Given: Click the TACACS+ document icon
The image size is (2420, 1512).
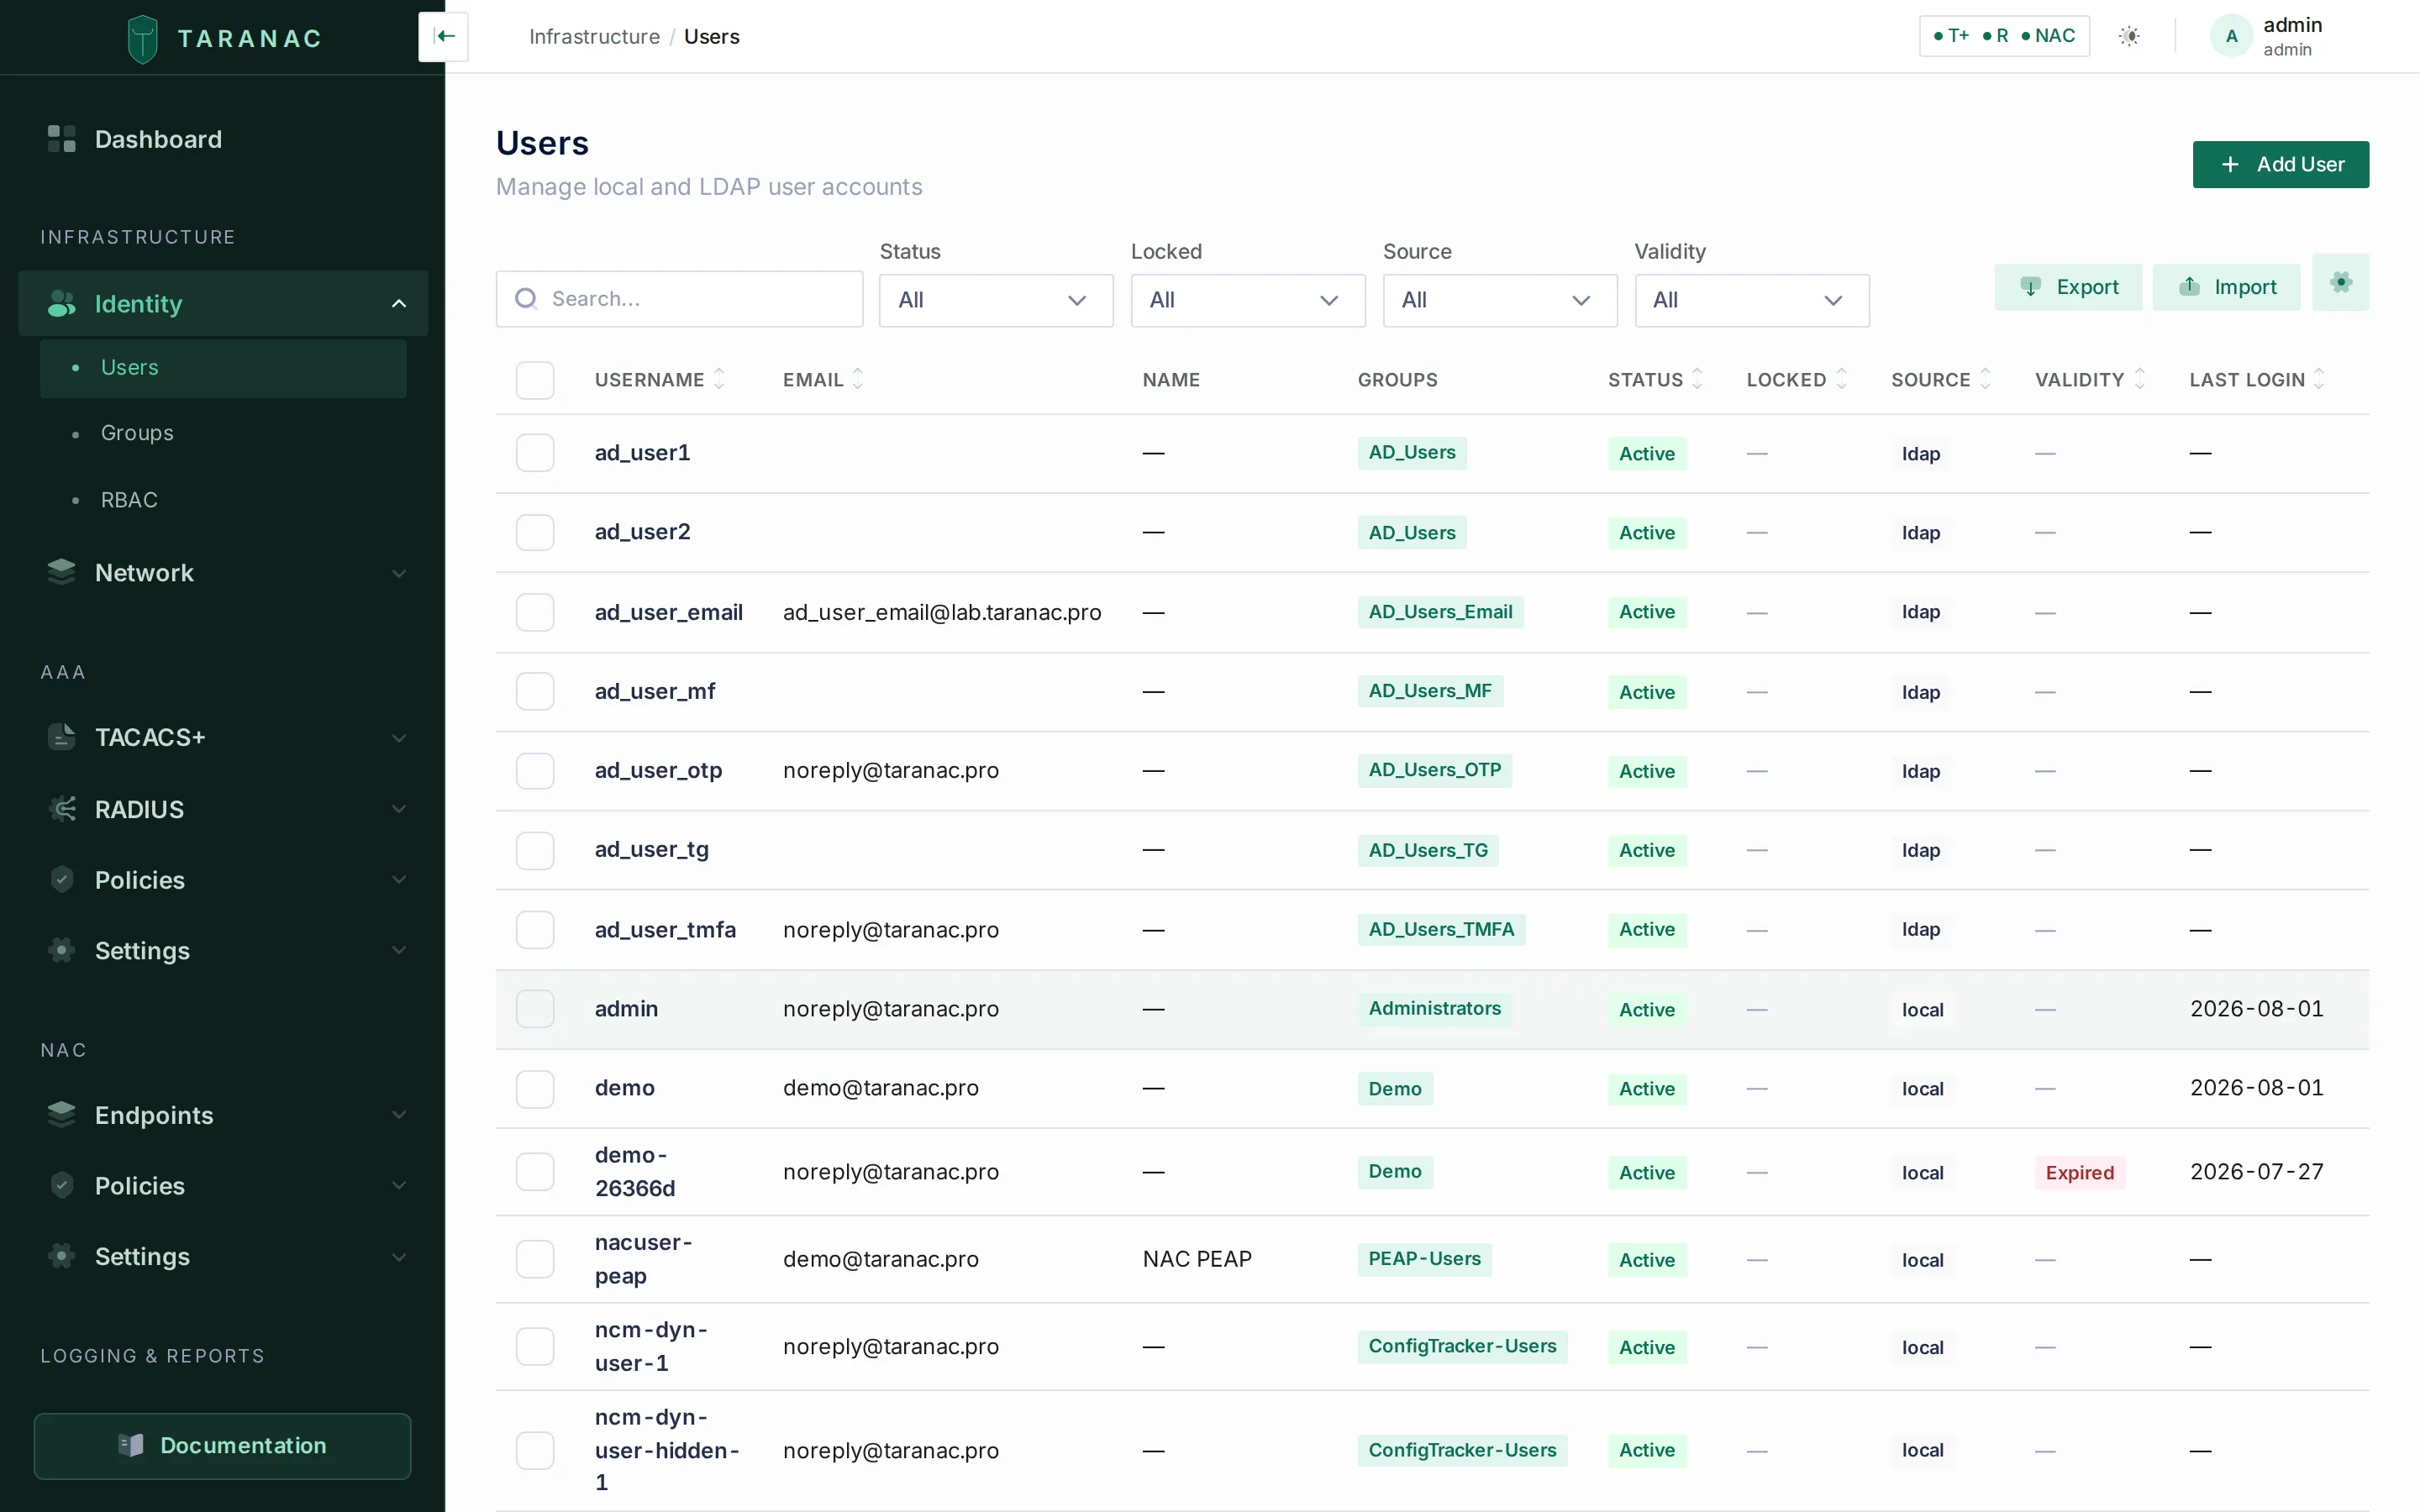Looking at the screenshot, I should [62, 737].
